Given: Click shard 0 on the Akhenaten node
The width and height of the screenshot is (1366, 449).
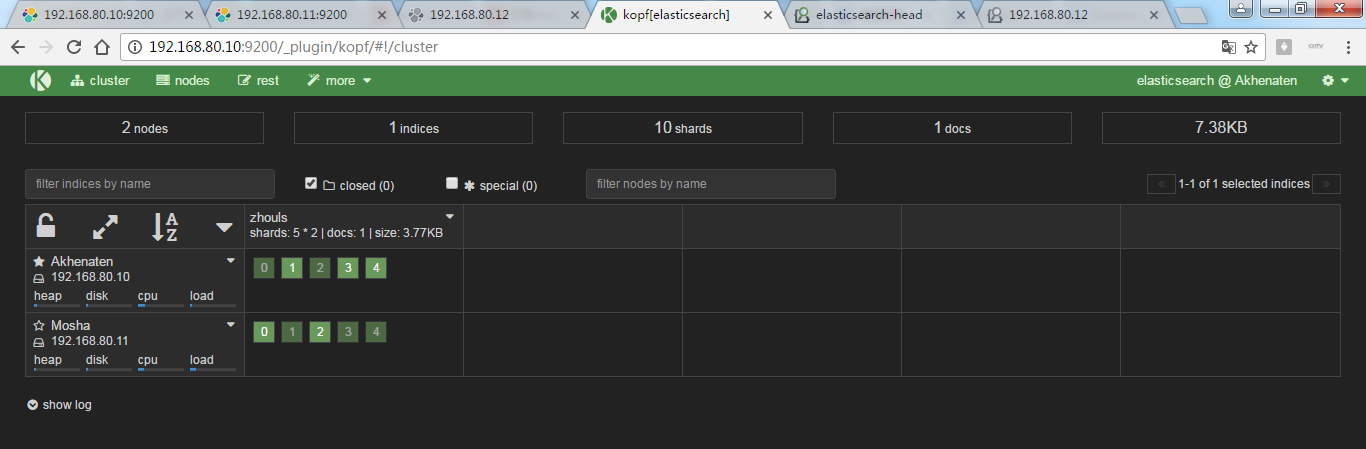Looking at the screenshot, I should [x=264, y=268].
